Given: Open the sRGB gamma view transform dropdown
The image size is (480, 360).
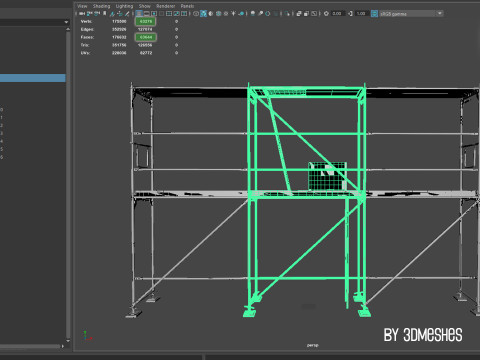Looking at the screenshot, I should (411, 14).
